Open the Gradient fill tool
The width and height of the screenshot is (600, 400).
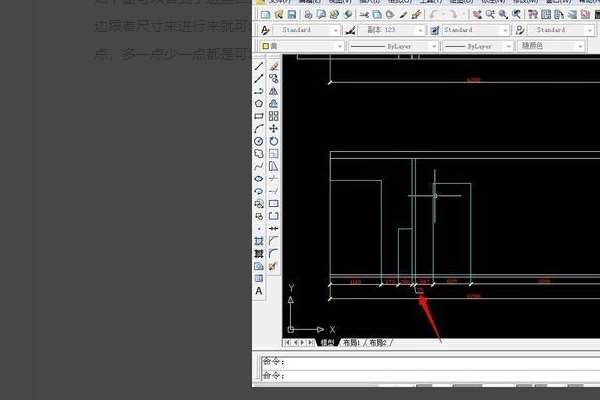[x=259, y=253]
